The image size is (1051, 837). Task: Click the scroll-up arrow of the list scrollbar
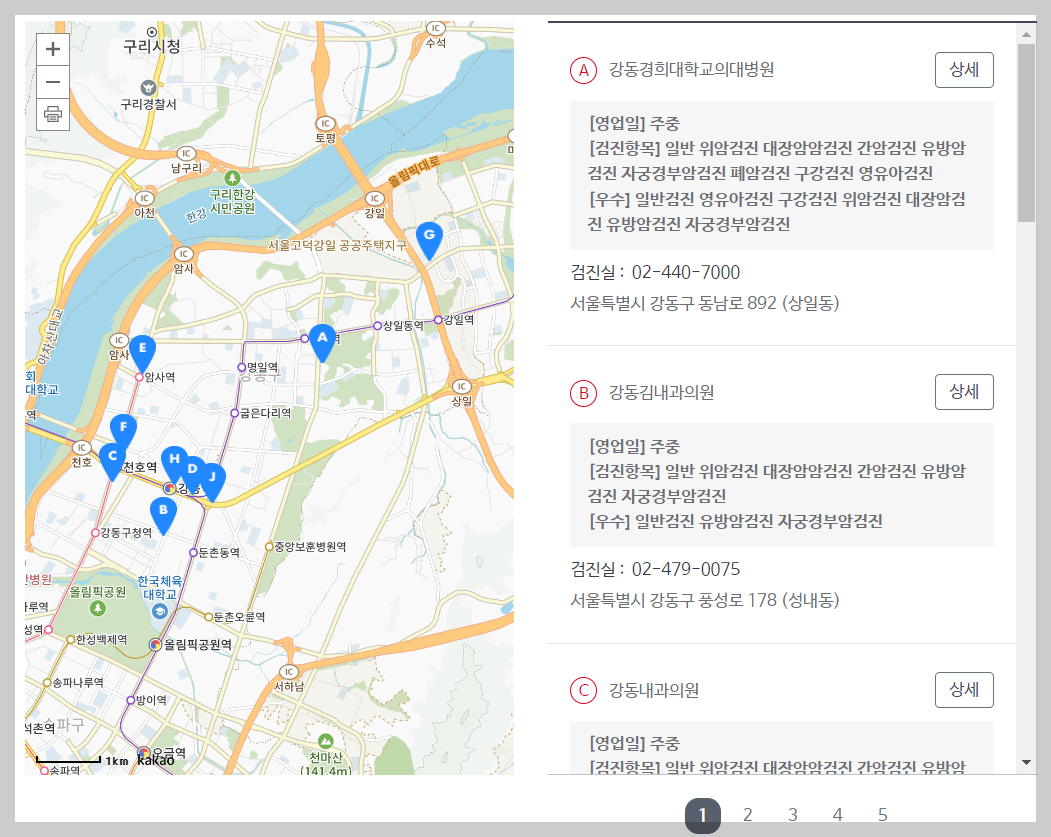pyautogui.click(x=1026, y=36)
